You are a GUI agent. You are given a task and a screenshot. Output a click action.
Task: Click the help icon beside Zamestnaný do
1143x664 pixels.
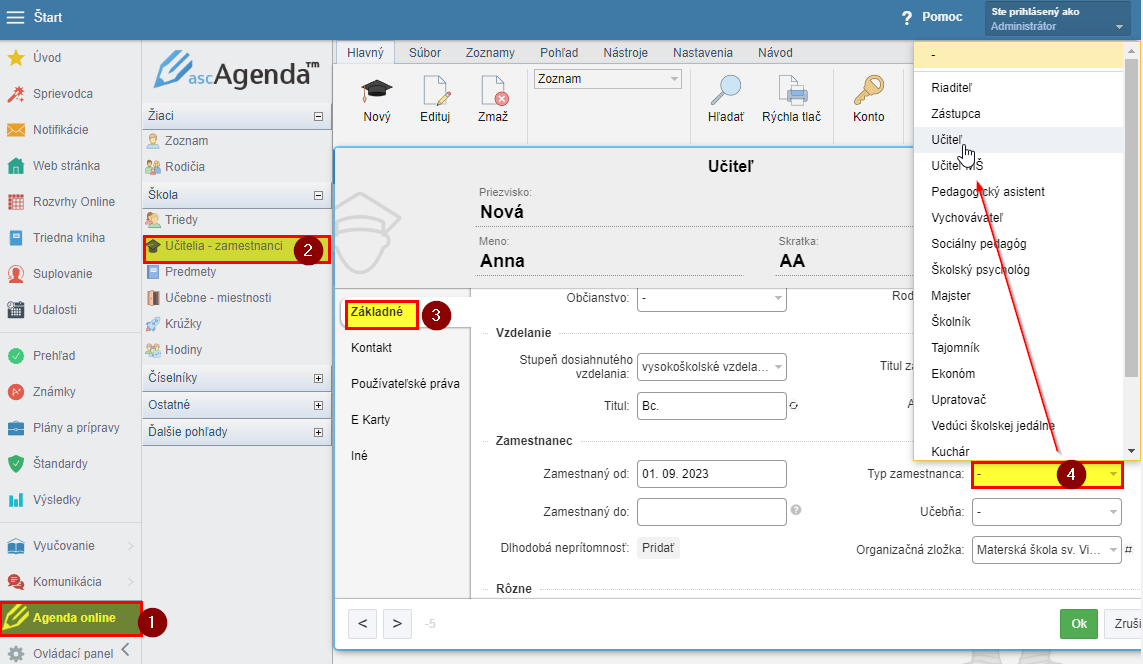tap(796, 510)
